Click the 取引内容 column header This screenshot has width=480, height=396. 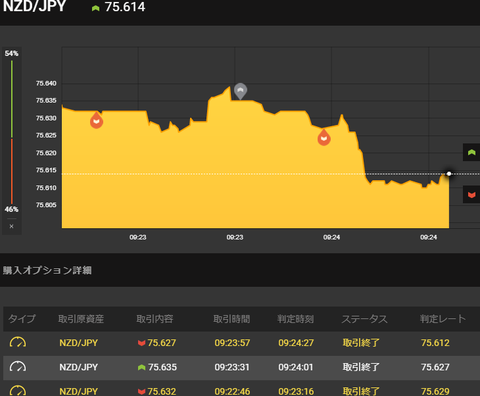[x=155, y=319]
